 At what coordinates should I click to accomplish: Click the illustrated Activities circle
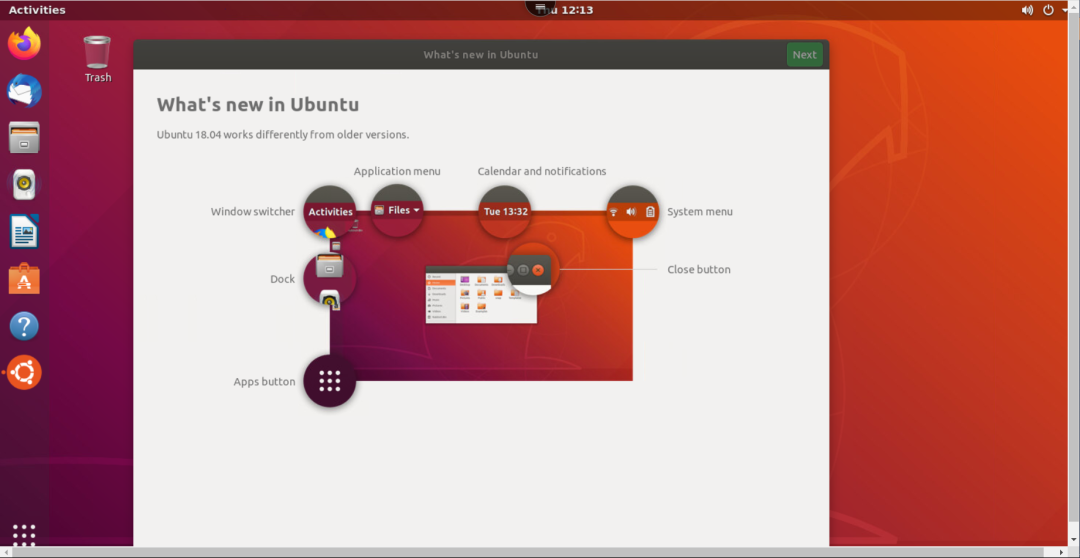pyautogui.click(x=331, y=211)
